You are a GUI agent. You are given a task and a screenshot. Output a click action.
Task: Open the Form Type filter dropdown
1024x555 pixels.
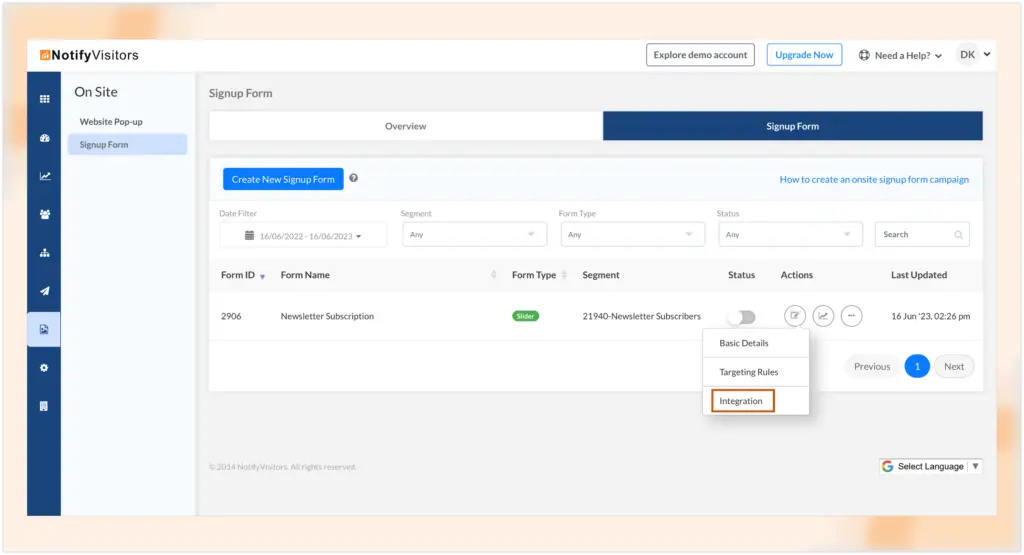coord(632,235)
